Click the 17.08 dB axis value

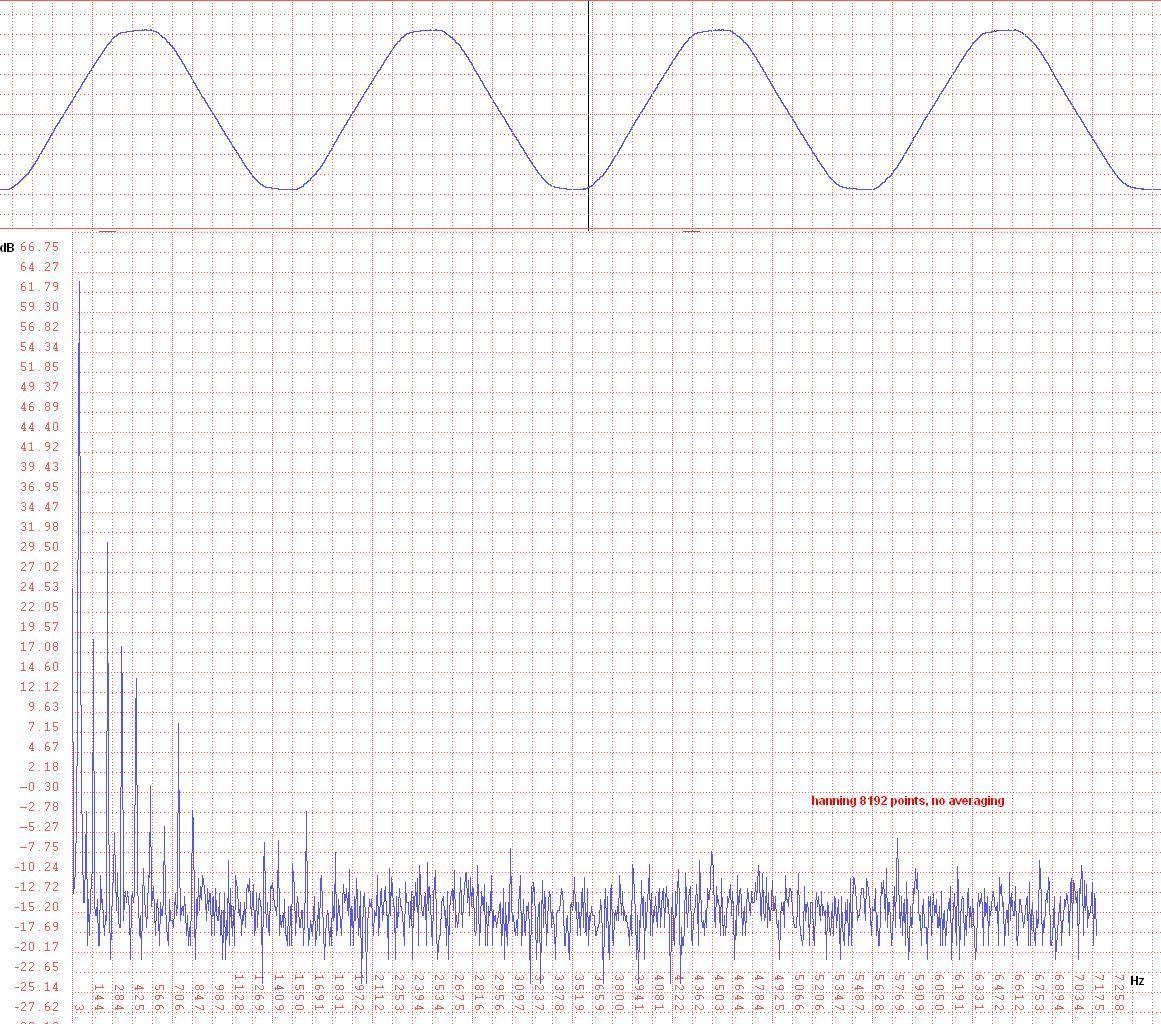coord(39,647)
